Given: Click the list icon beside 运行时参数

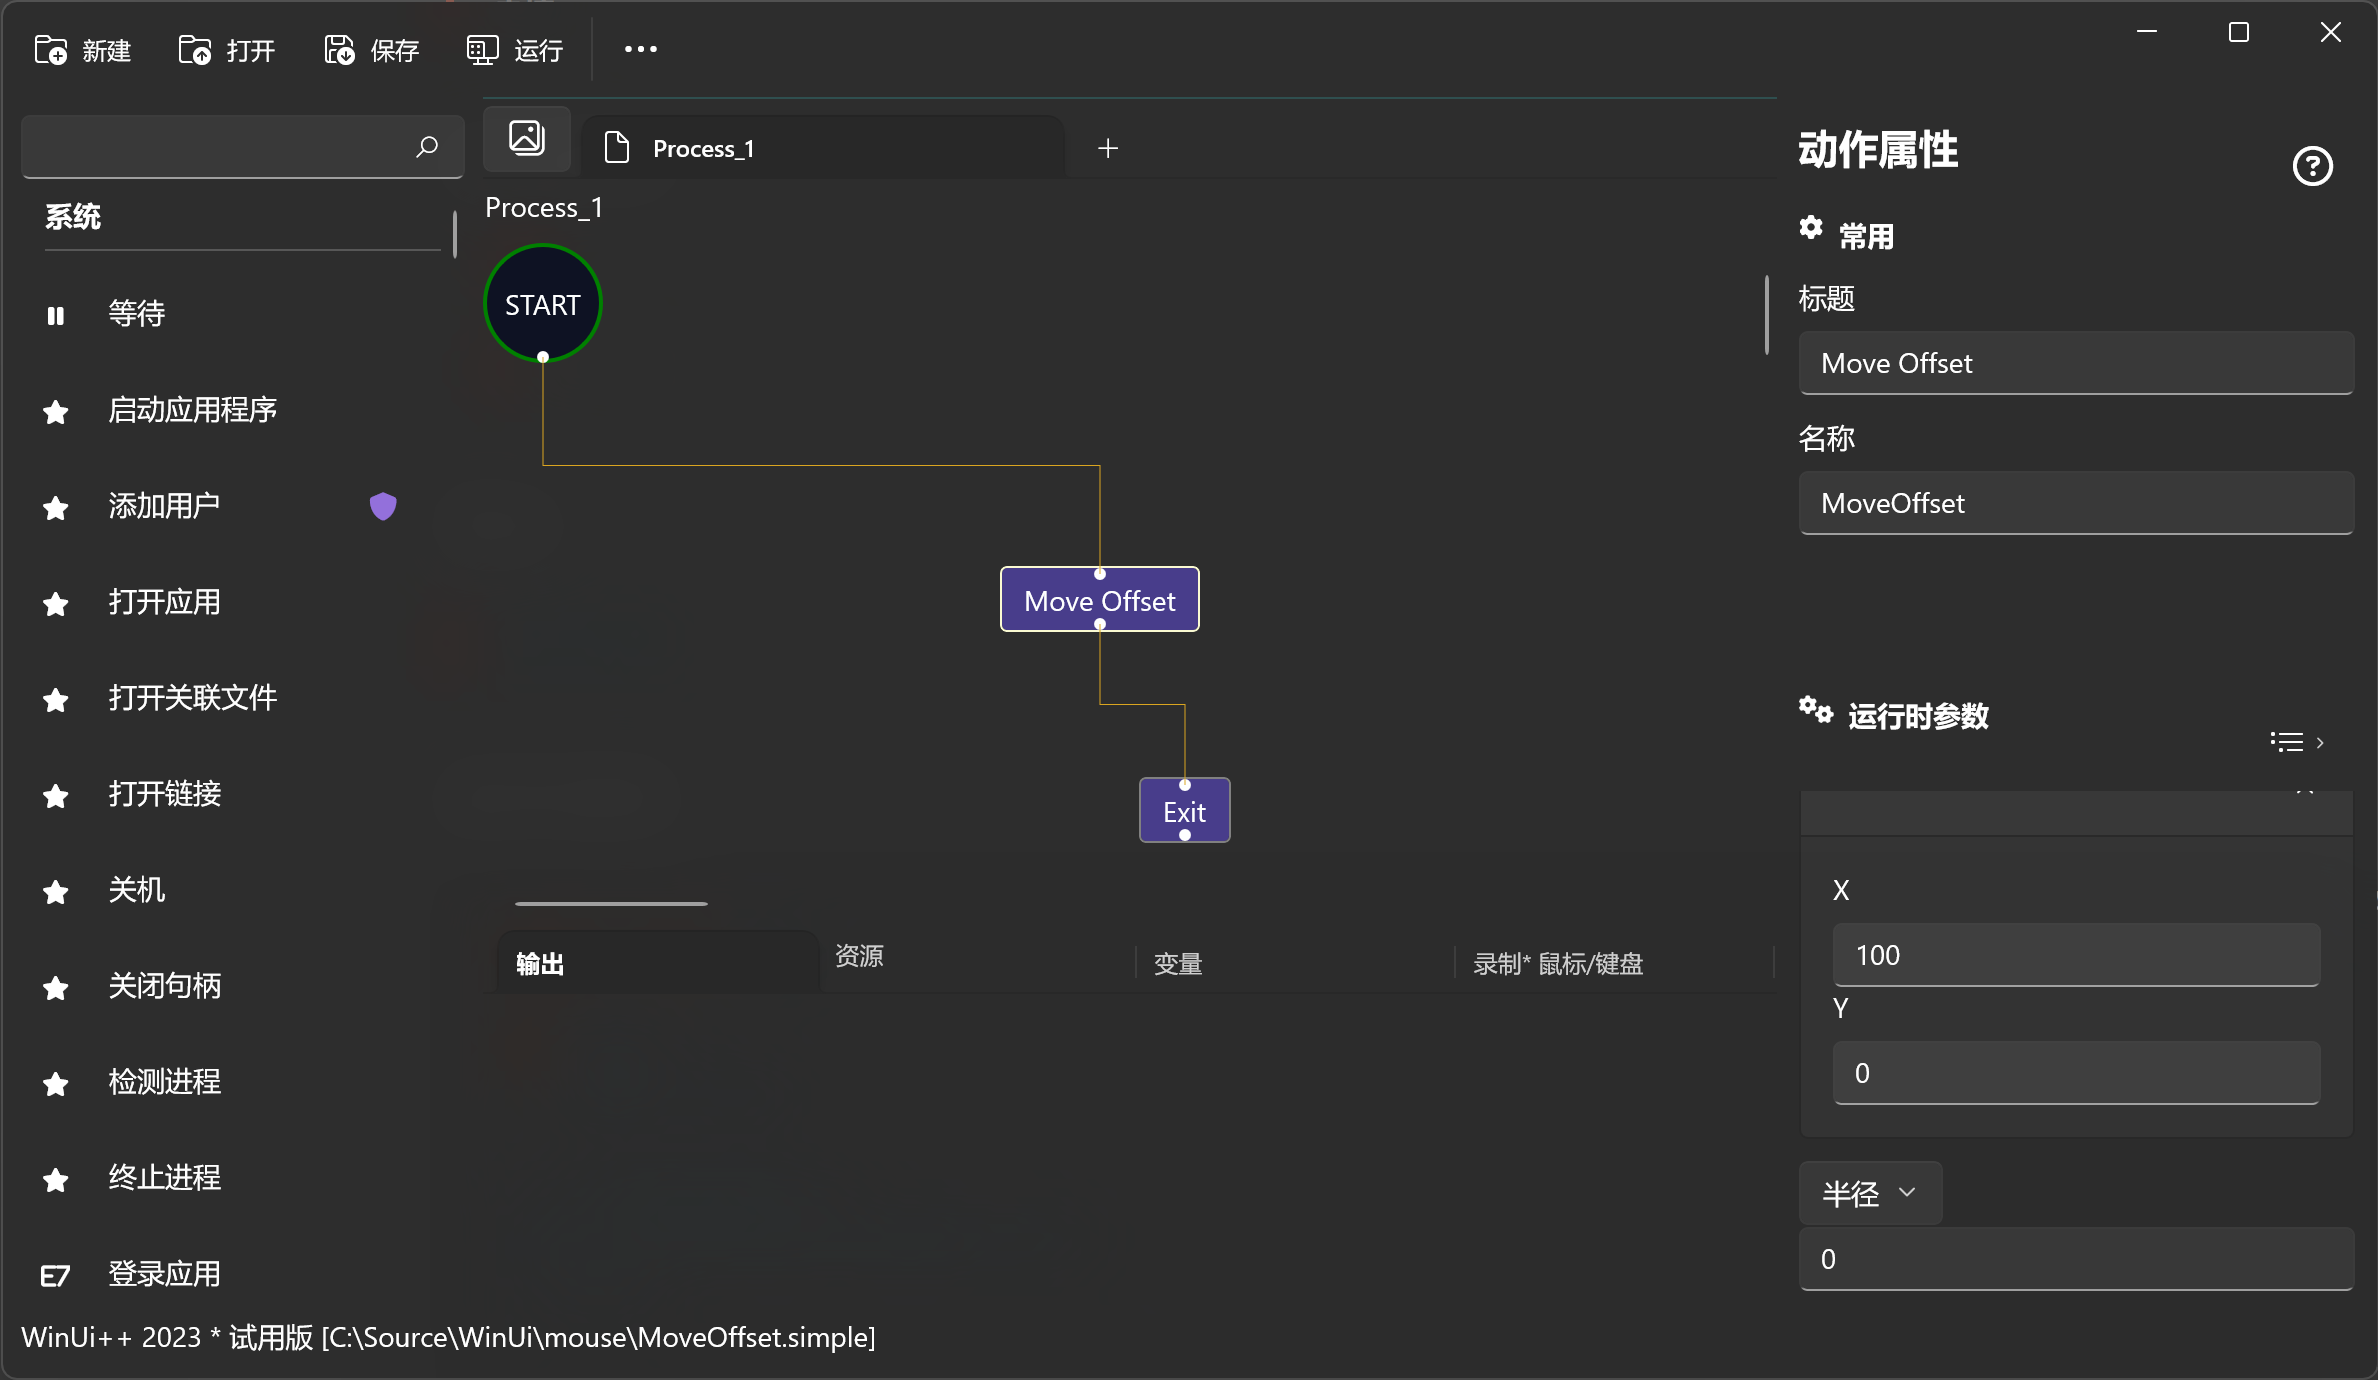Looking at the screenshot, I should [x=2287, y=741].
